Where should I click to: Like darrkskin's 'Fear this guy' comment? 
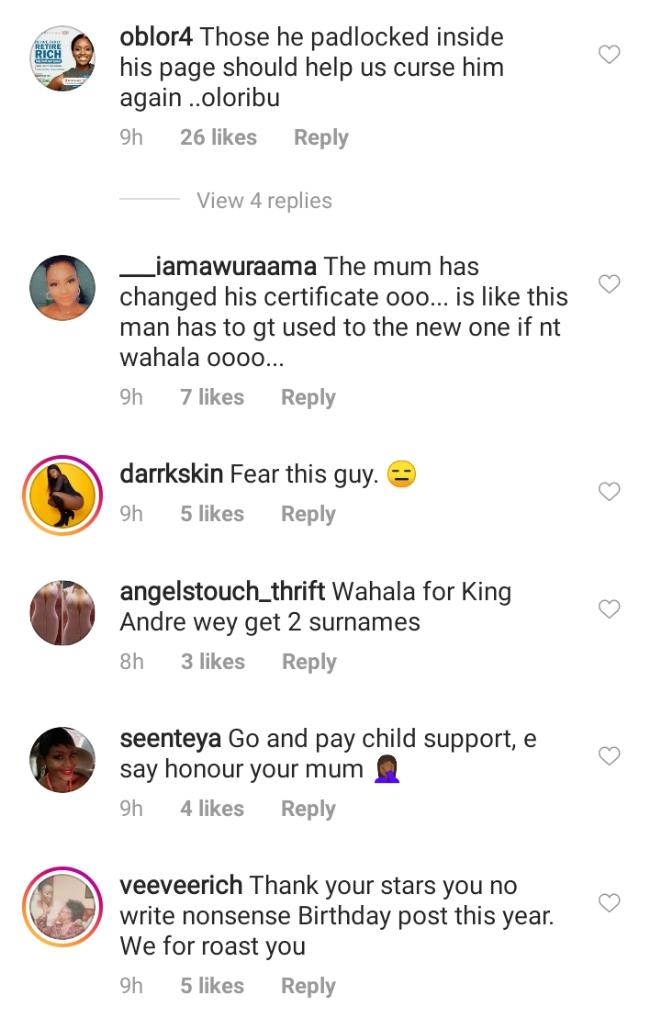(x=609, y=491)
